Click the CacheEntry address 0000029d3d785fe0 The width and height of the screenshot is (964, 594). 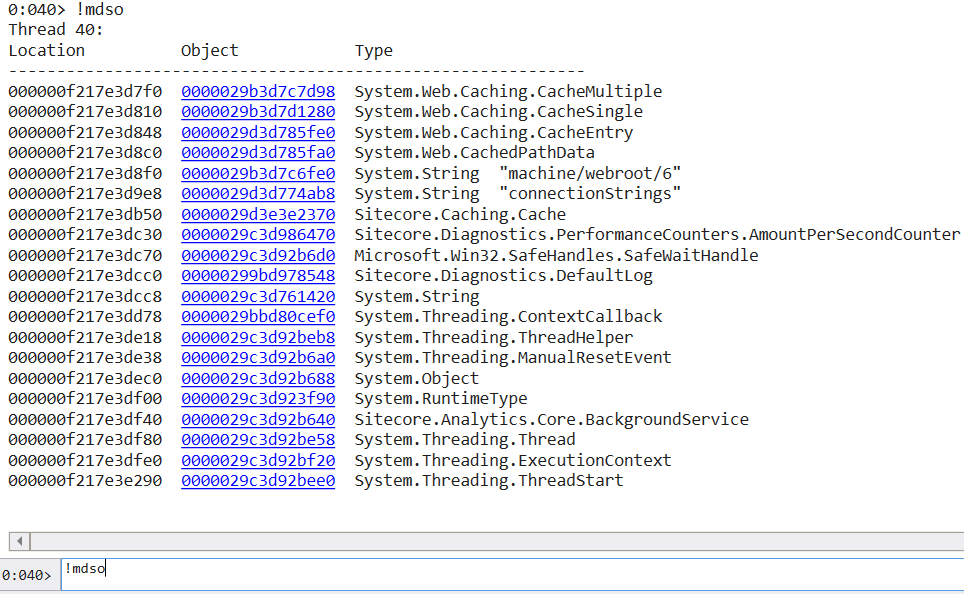(x=258, y=132)
